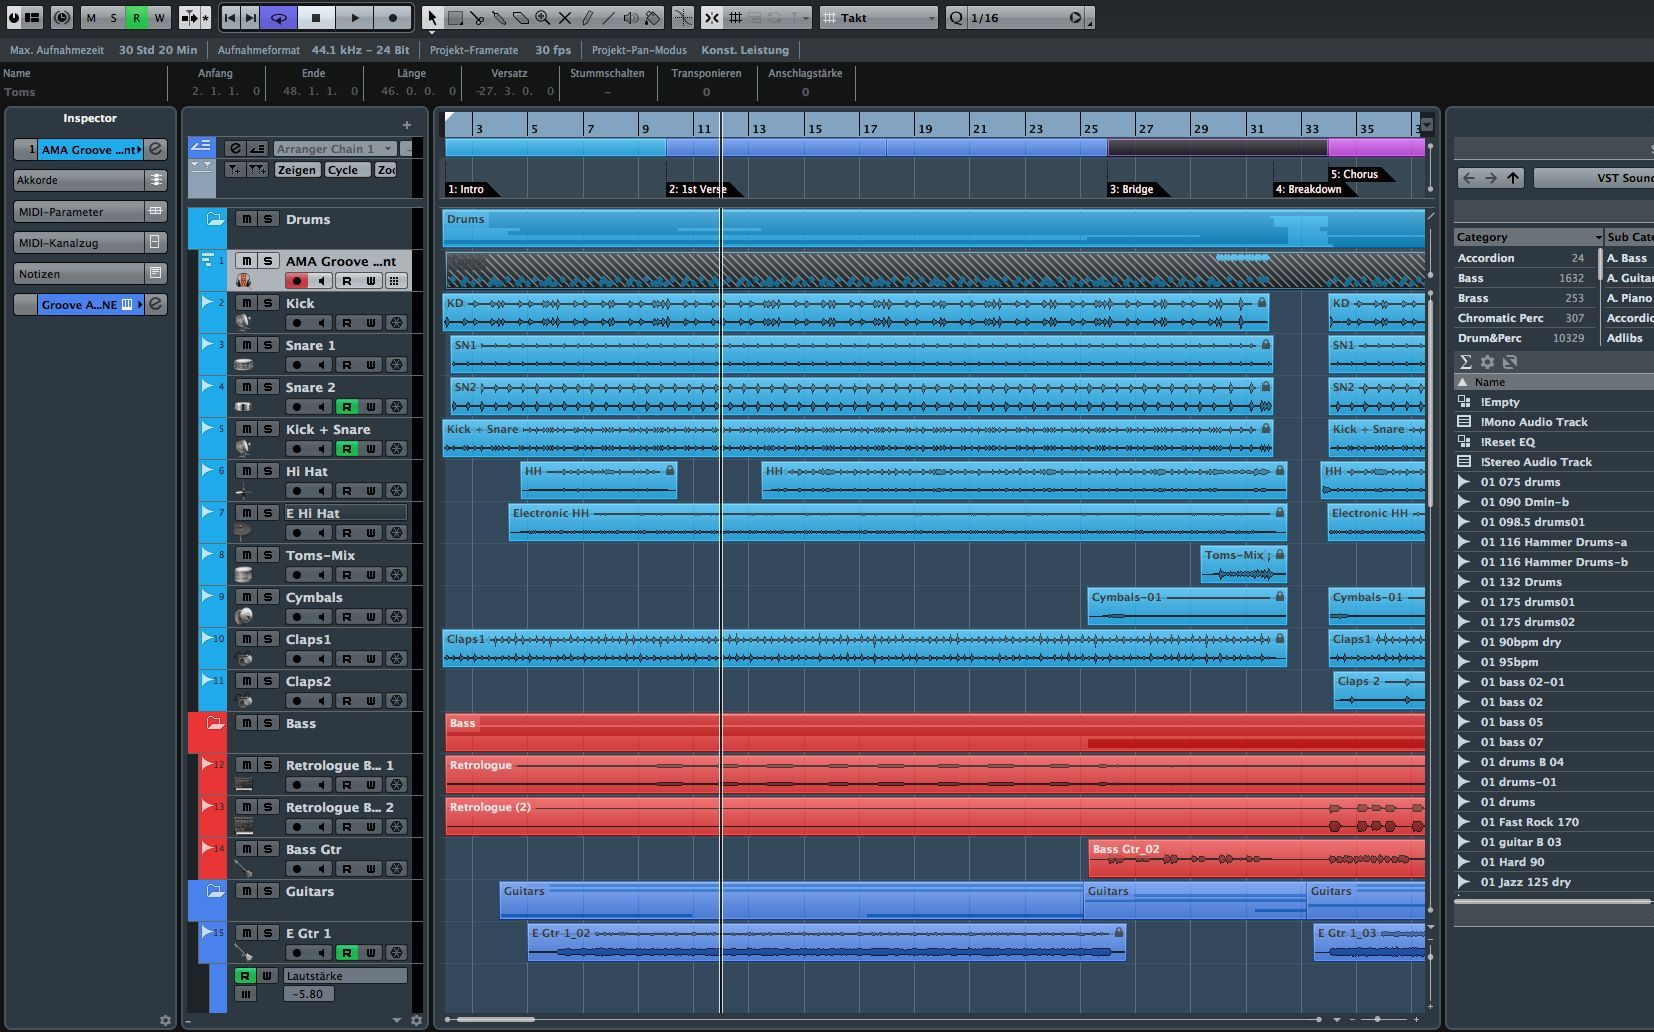Viewport: 1654px width, 1032px height.
Task: Click the Guitars folder icon to collapse
Action: pyautogui.click(x=213, y=890)
